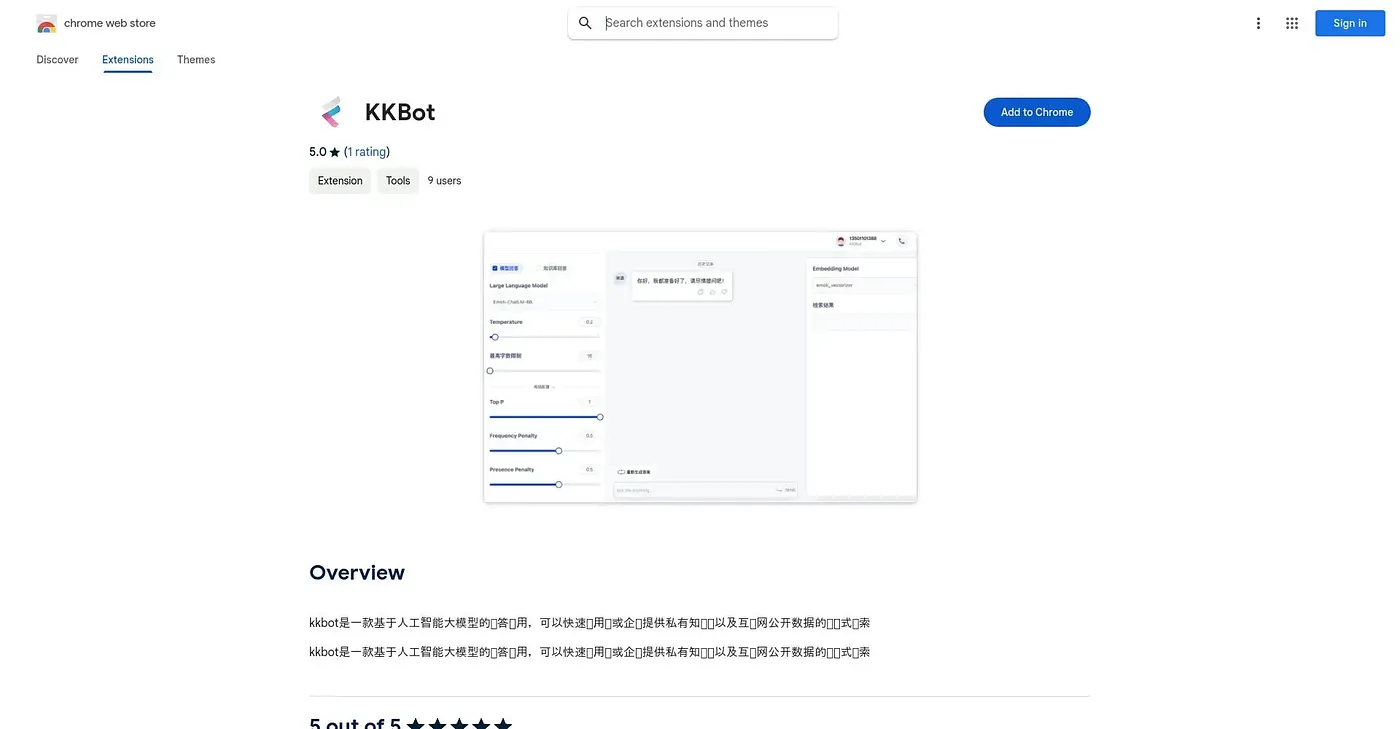
Task: Click the star icon beside 5.0 rating
Action: (335, 152)
